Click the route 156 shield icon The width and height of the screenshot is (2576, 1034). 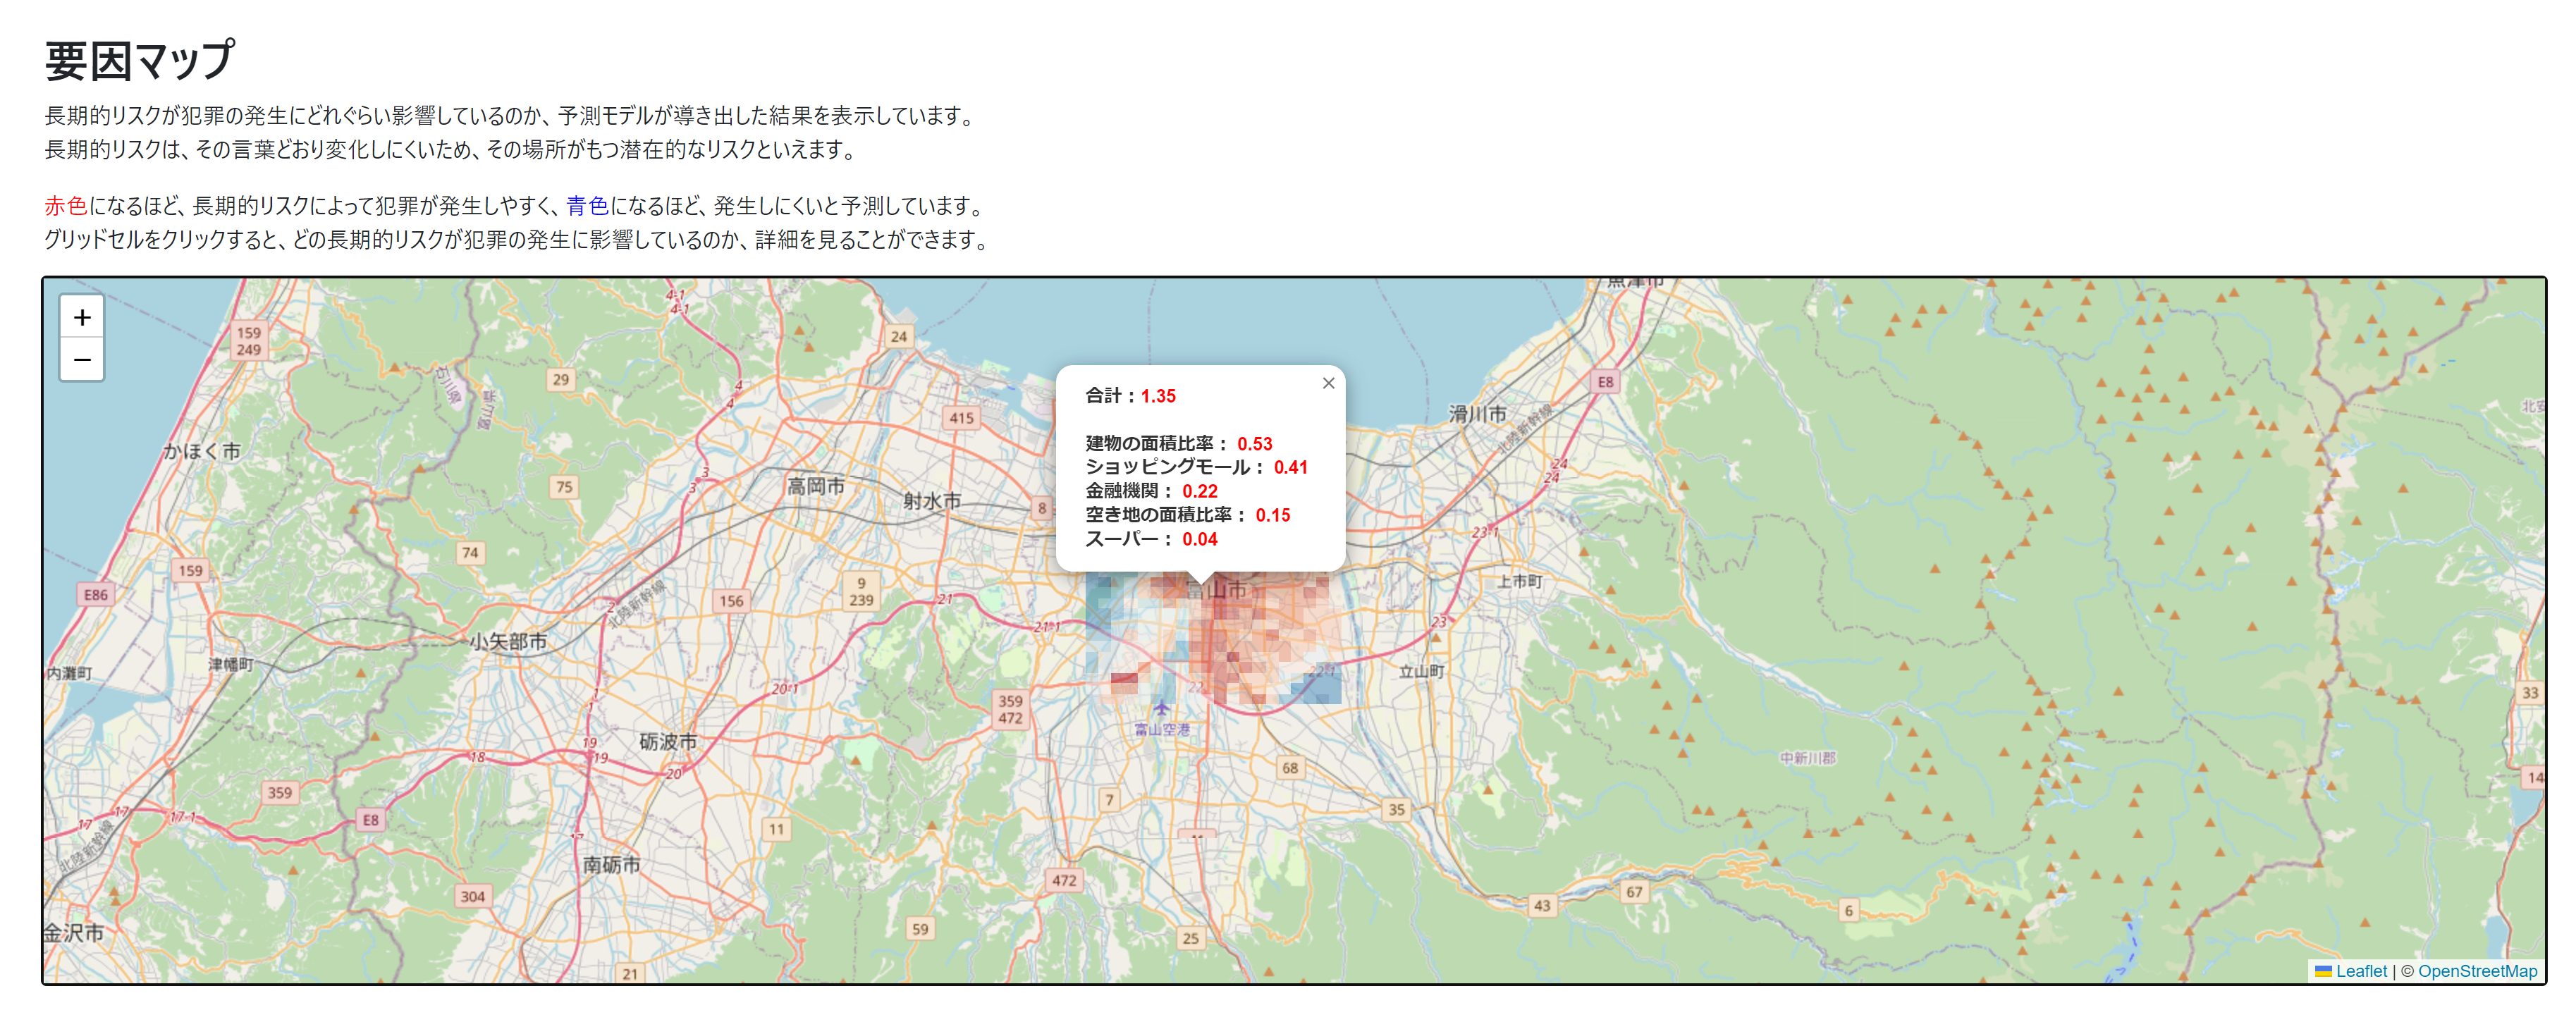click(731, 601)
